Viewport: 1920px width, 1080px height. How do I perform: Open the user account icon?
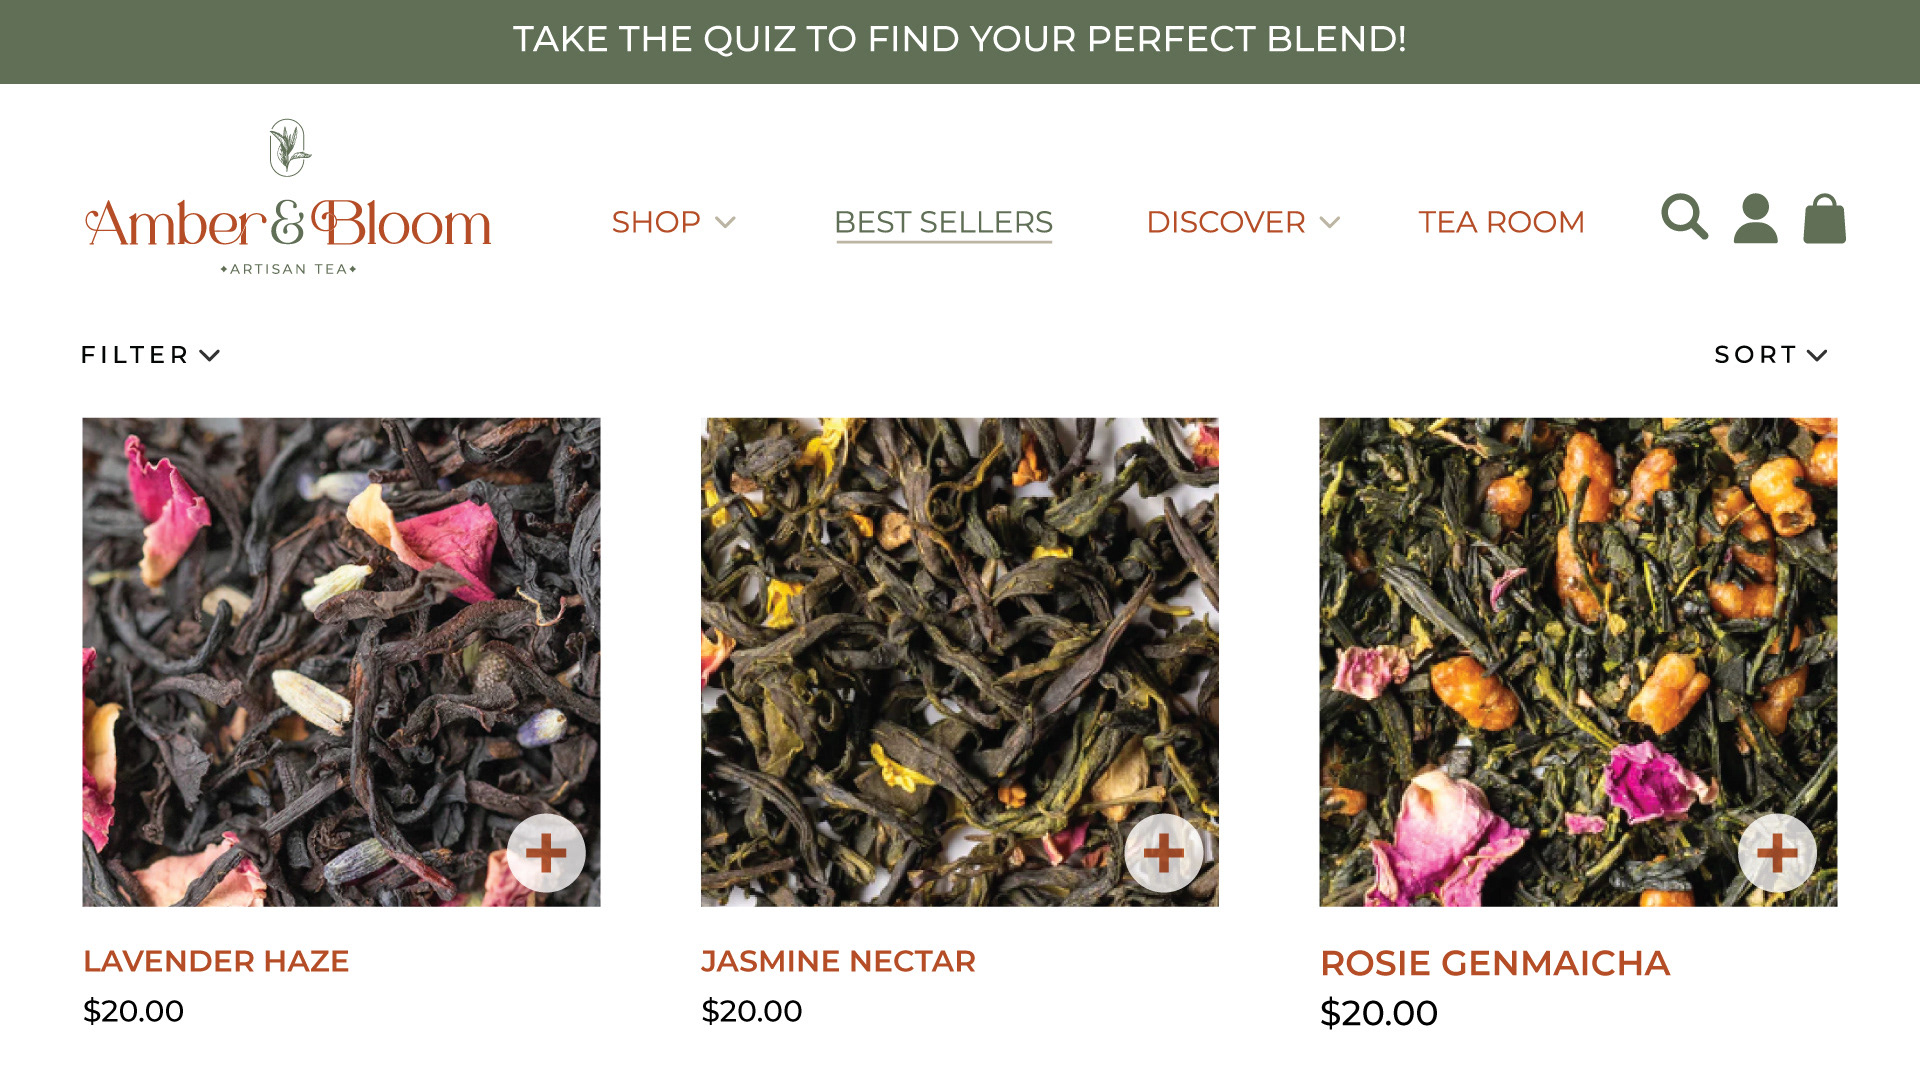coord(1755,218)
